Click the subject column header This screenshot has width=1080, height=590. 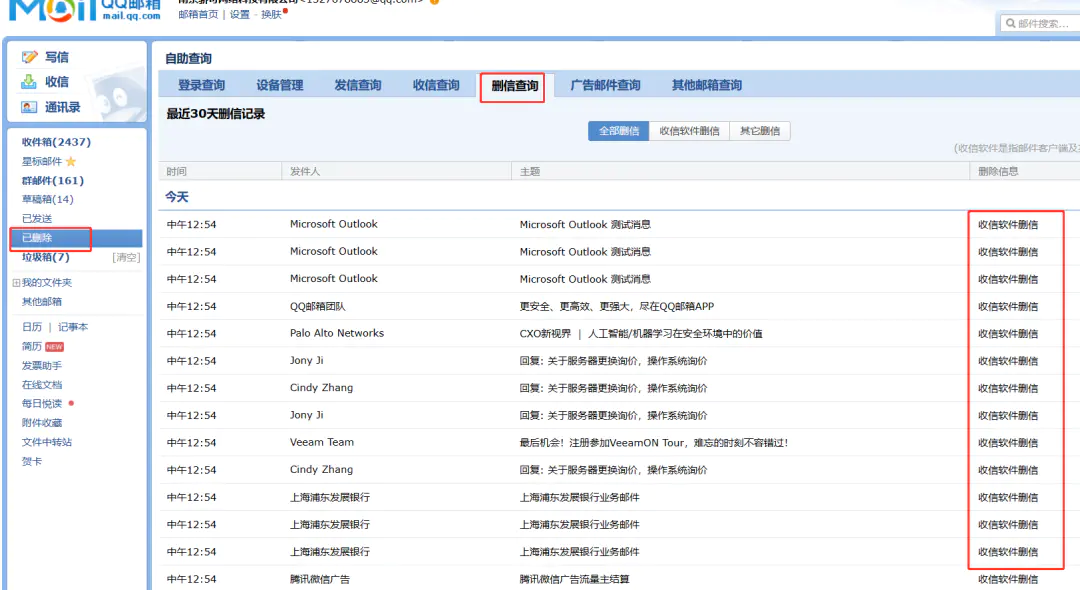[x=530, y=171]
